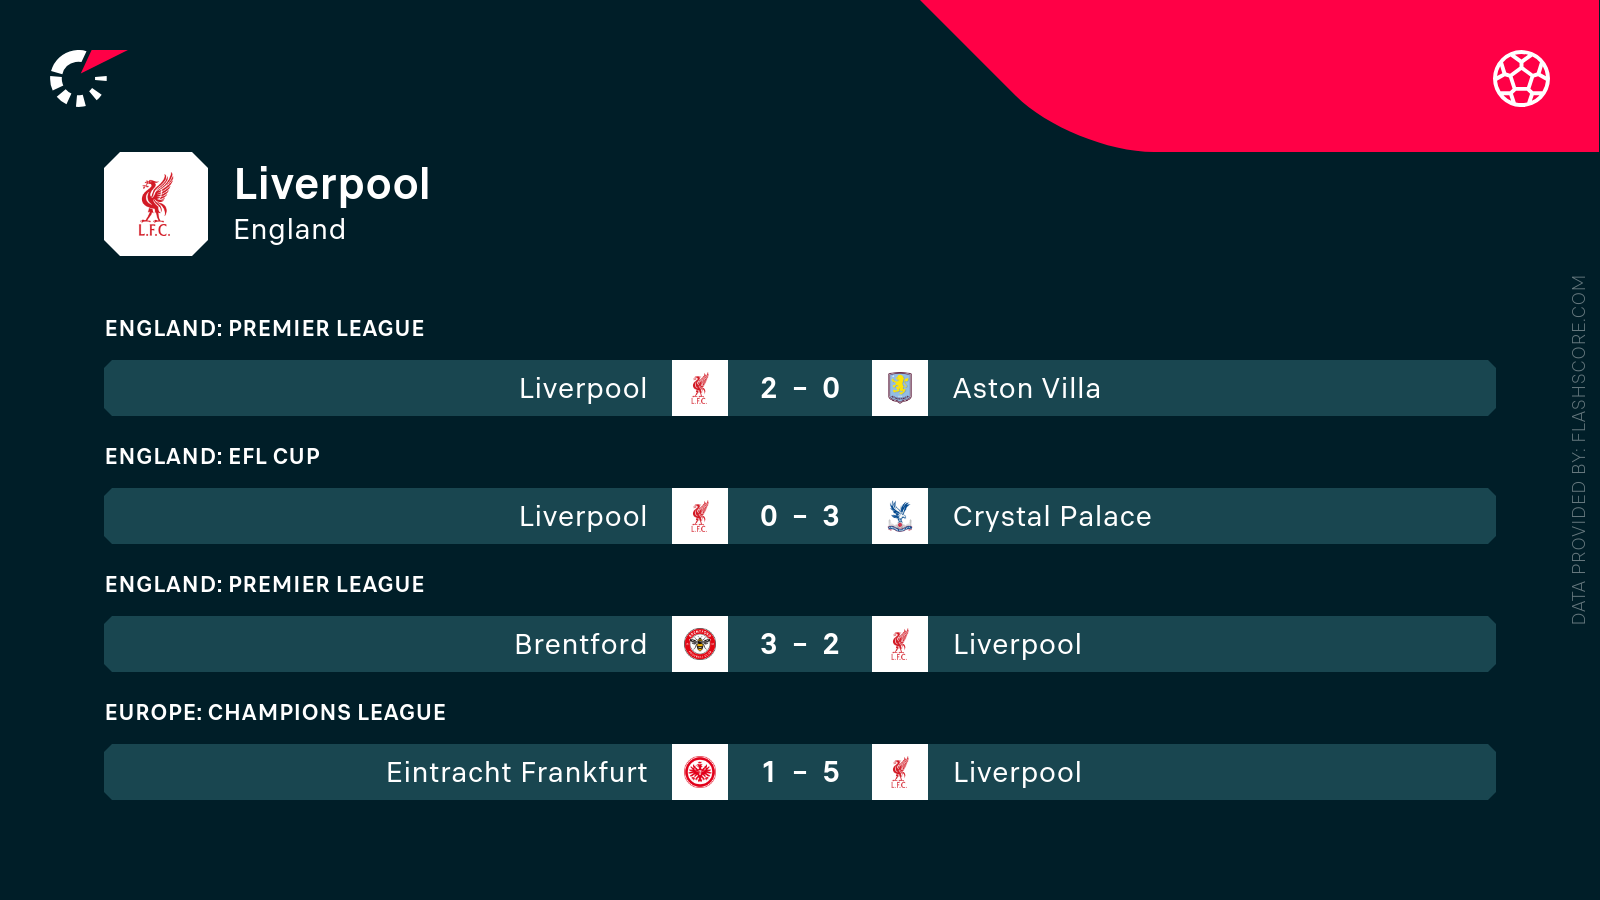Click the Flashscore logo in top-left corner
Image resolution: width=1600 pixels, height=900 pixels.
(x=85, y=78)
